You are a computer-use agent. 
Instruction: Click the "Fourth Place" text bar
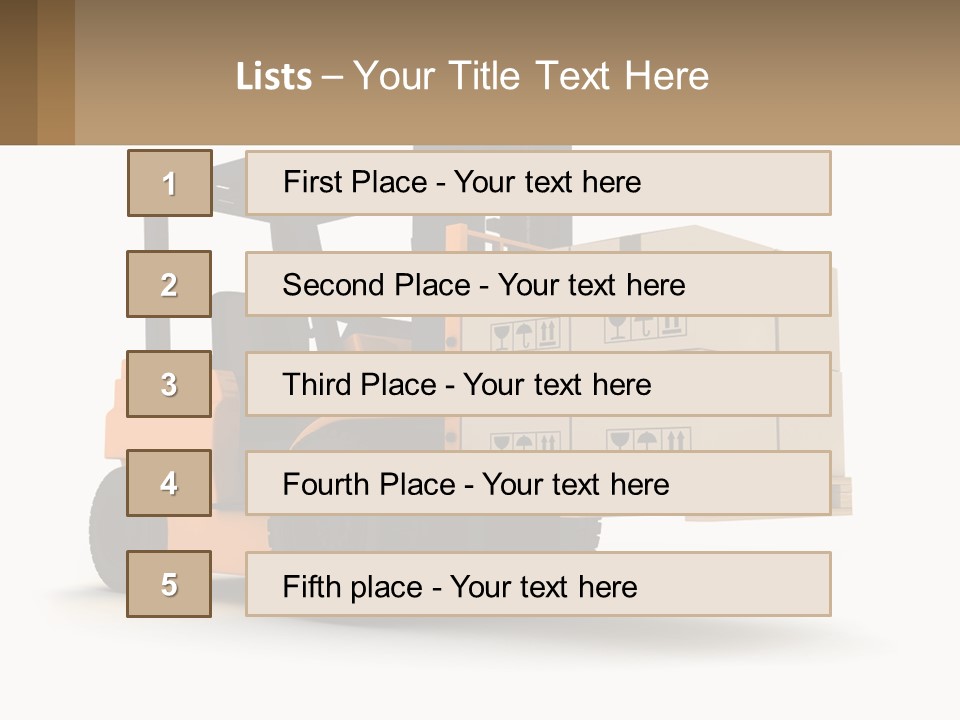tap(538, 484)
